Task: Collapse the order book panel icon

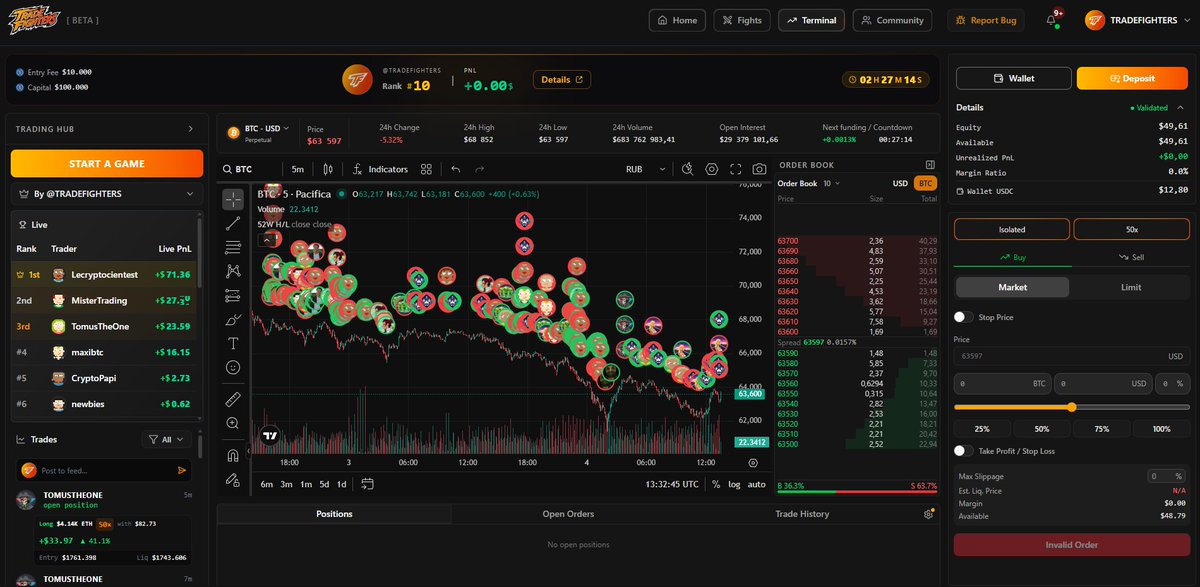Action: pyautogui.click(x=930, y=164)
